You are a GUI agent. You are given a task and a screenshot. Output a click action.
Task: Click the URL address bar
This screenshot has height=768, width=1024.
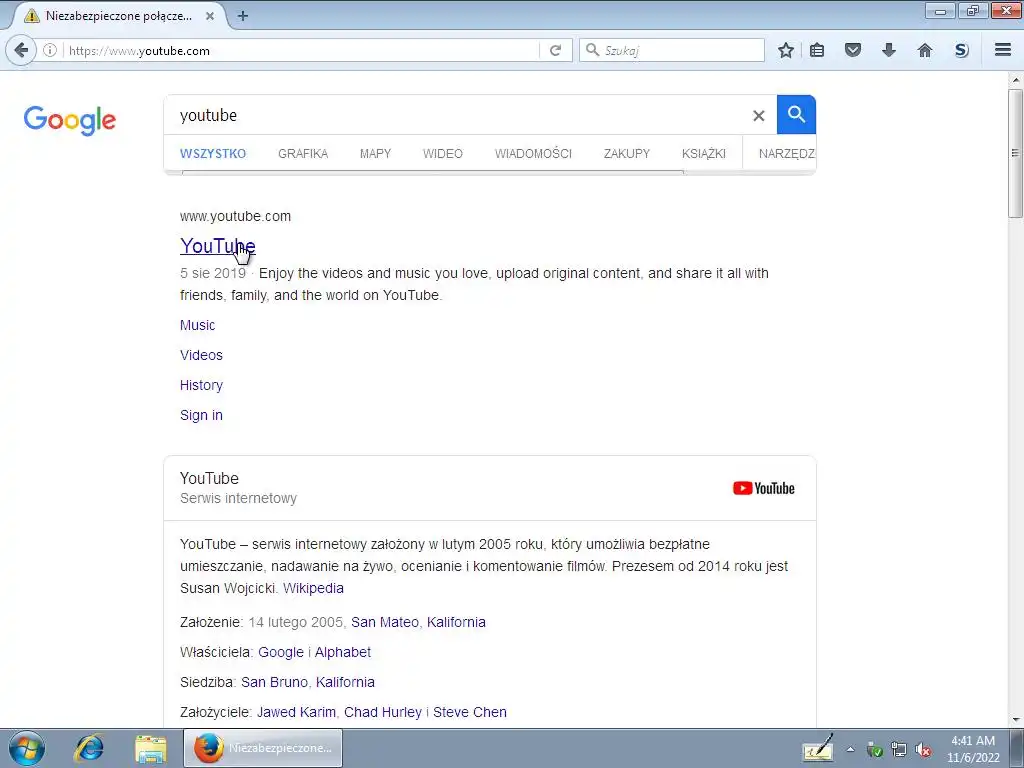point(300,50)
